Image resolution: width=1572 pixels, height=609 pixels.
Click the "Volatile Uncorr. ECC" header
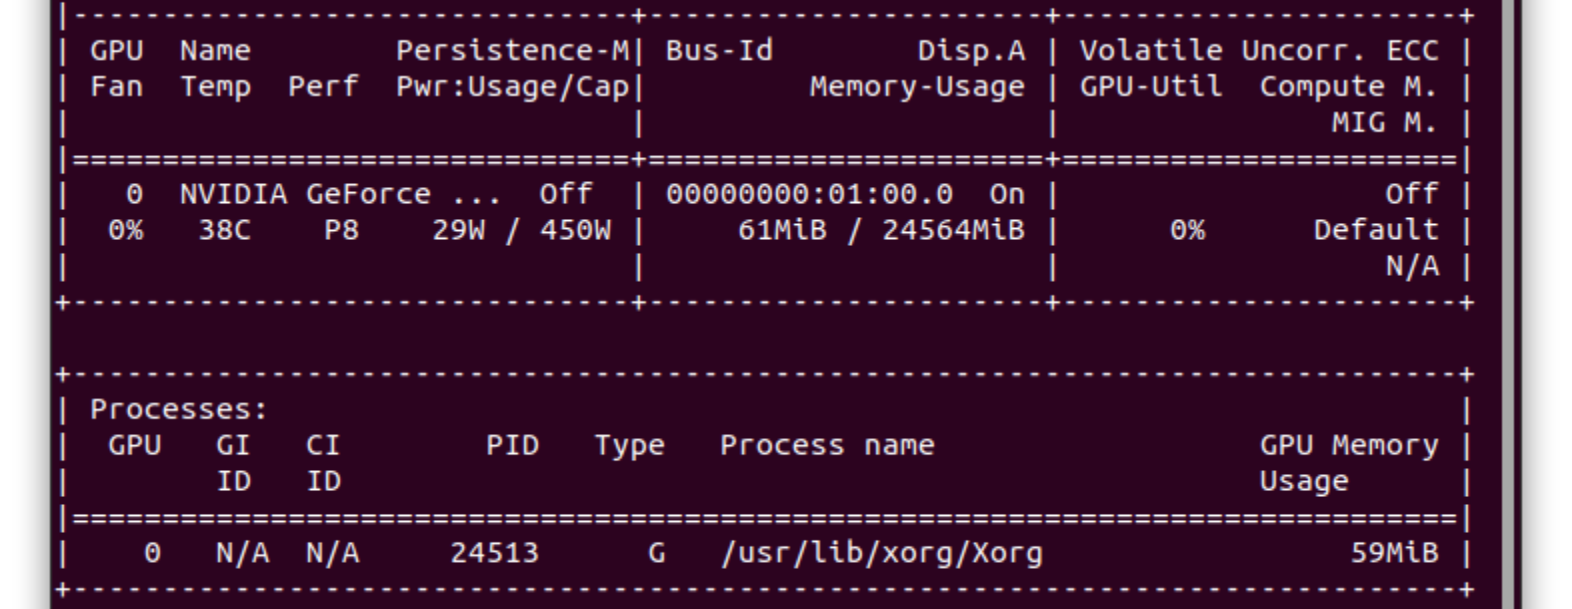point(1258,51)
